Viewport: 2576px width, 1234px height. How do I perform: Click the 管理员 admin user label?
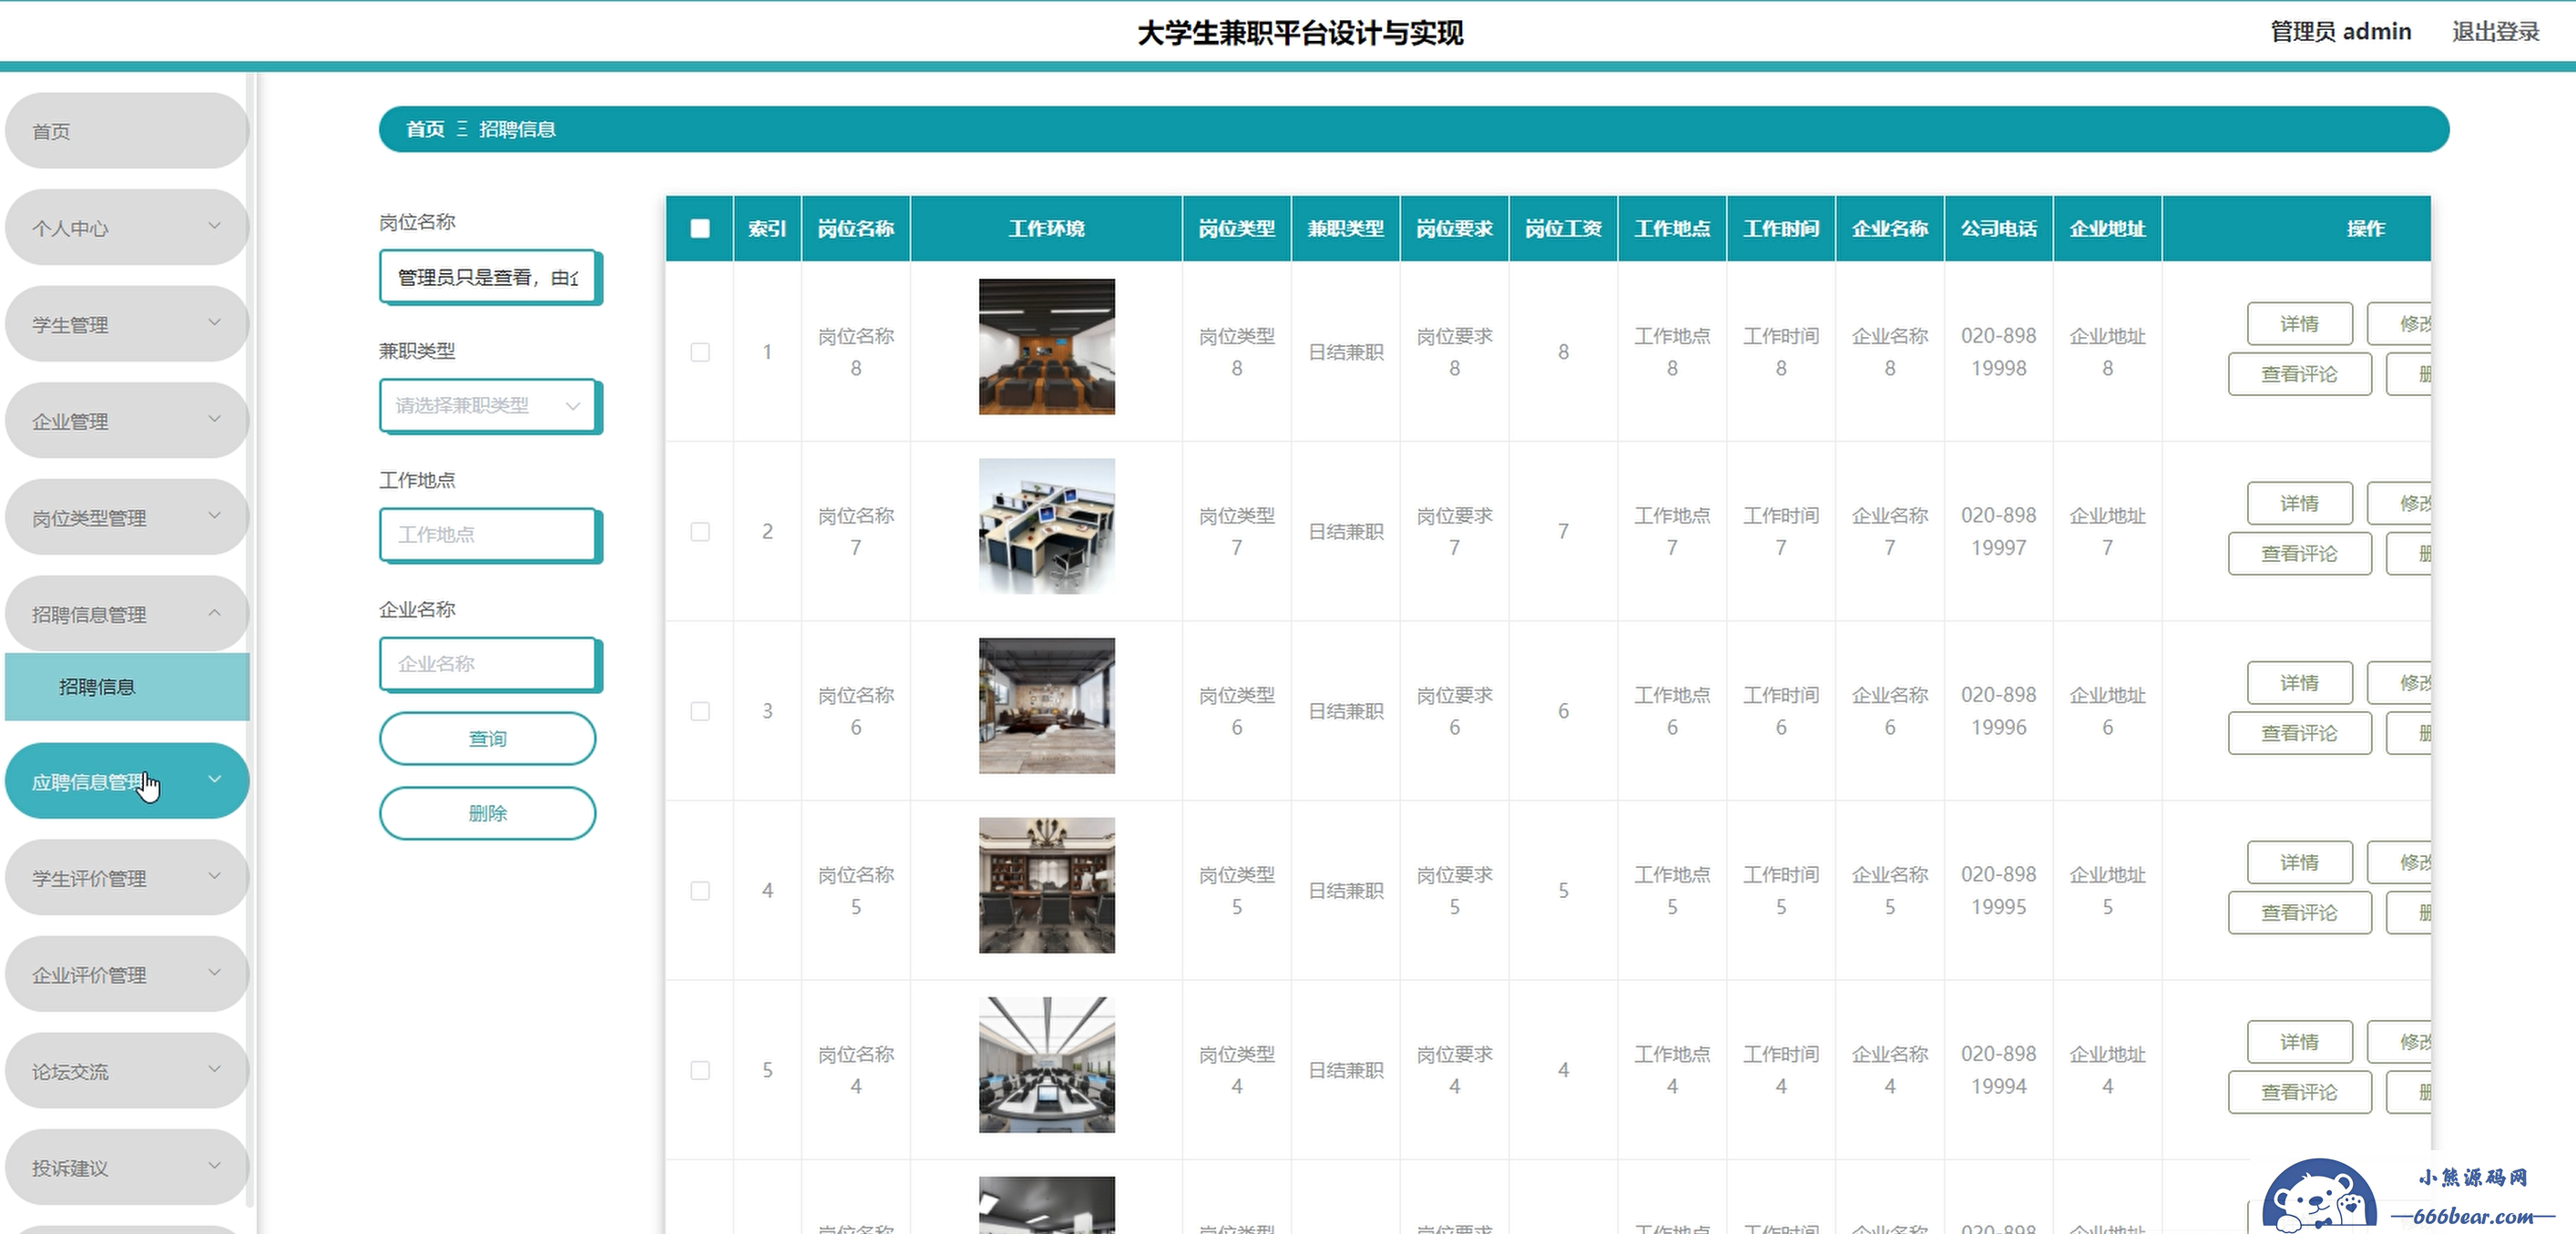pos(2340,32)
